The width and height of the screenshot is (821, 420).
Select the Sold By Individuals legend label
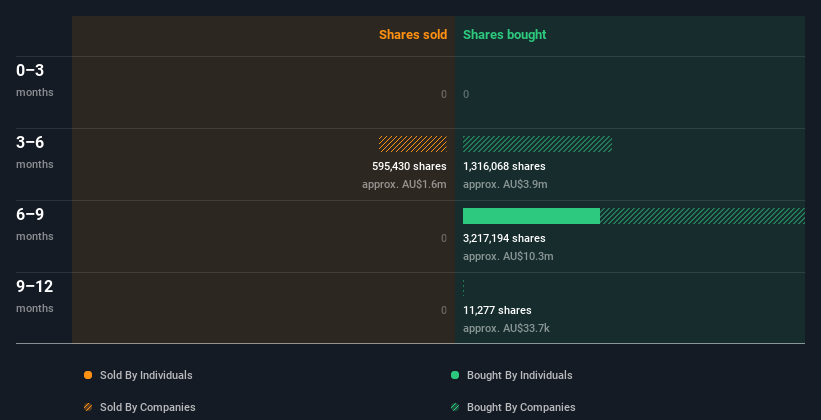[x=146, y=375]
